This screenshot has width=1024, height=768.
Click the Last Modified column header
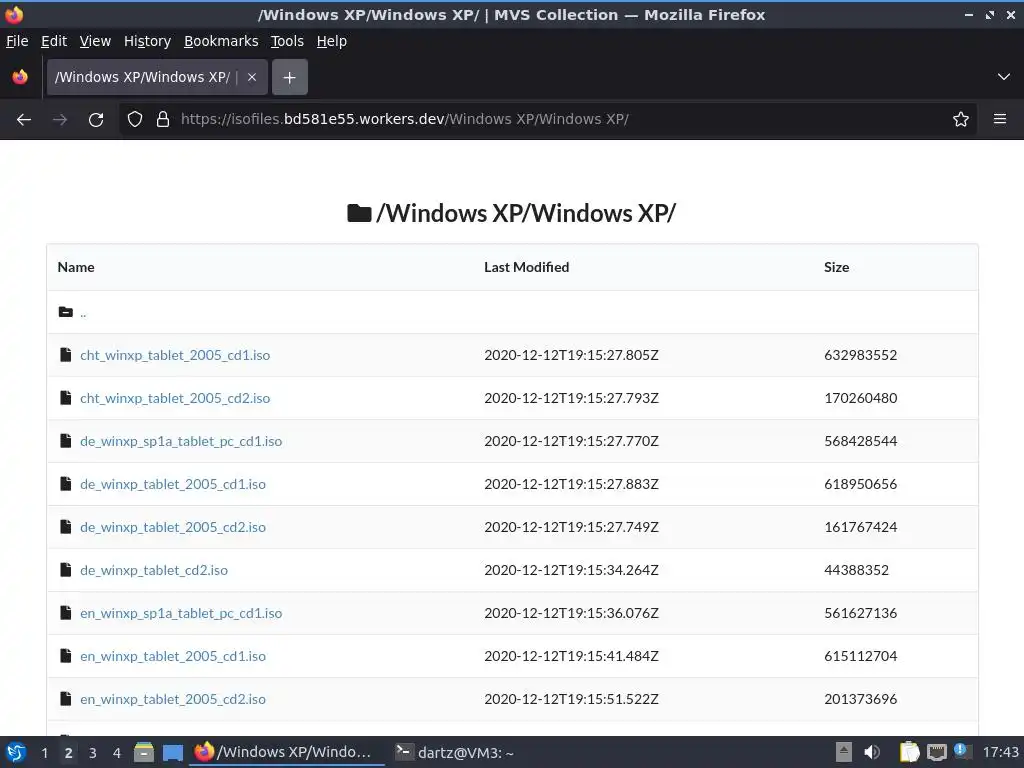click(x=526, y=267)
